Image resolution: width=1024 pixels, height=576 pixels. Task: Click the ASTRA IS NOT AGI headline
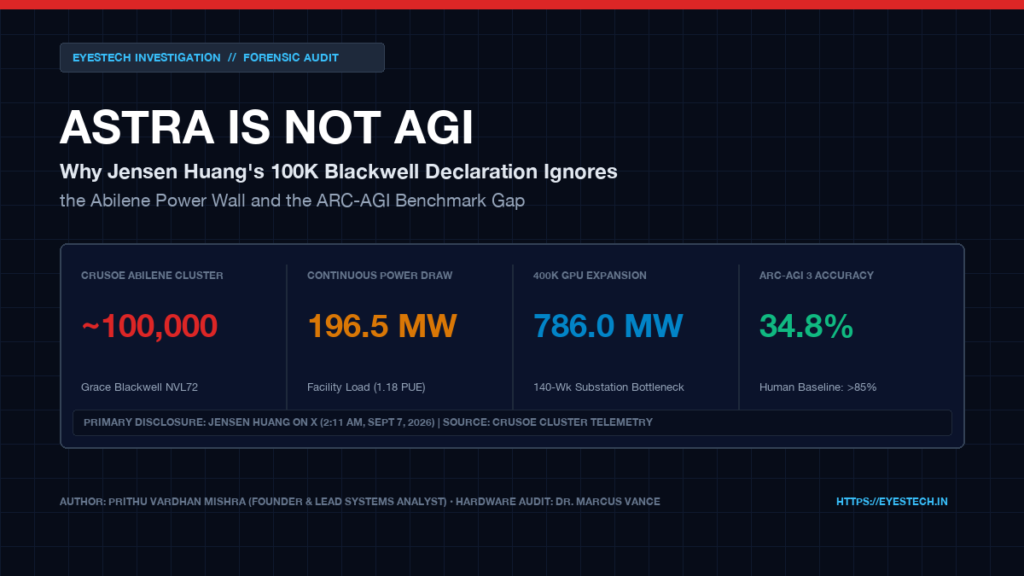[266, 127]
